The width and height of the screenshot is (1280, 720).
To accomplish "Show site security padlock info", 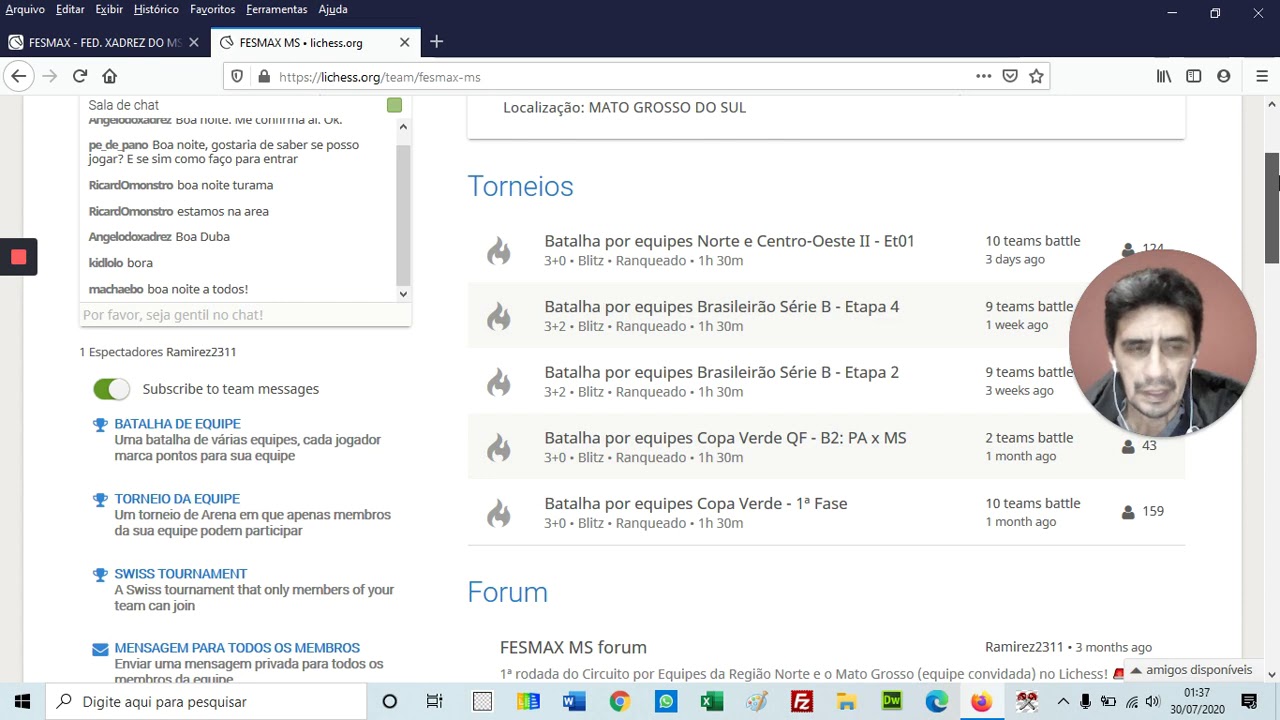I will 264,76.
